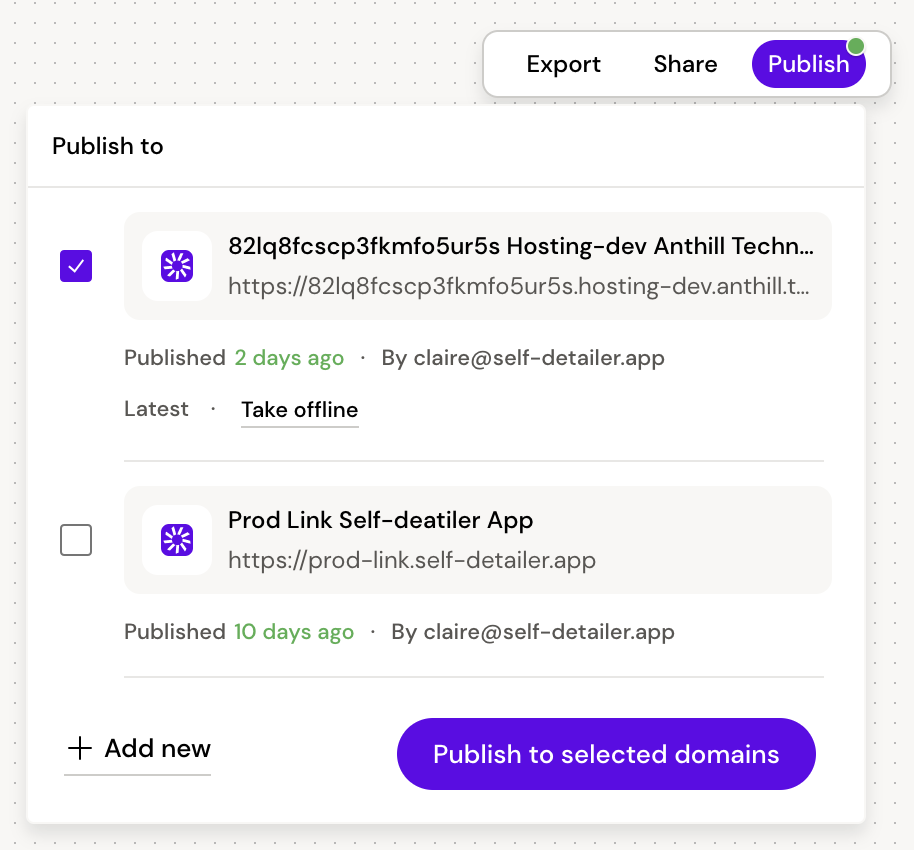Check the Prod Link Self-deatiler App checkbox
Viewport: 914px width, 850px height.
point(76,540)
